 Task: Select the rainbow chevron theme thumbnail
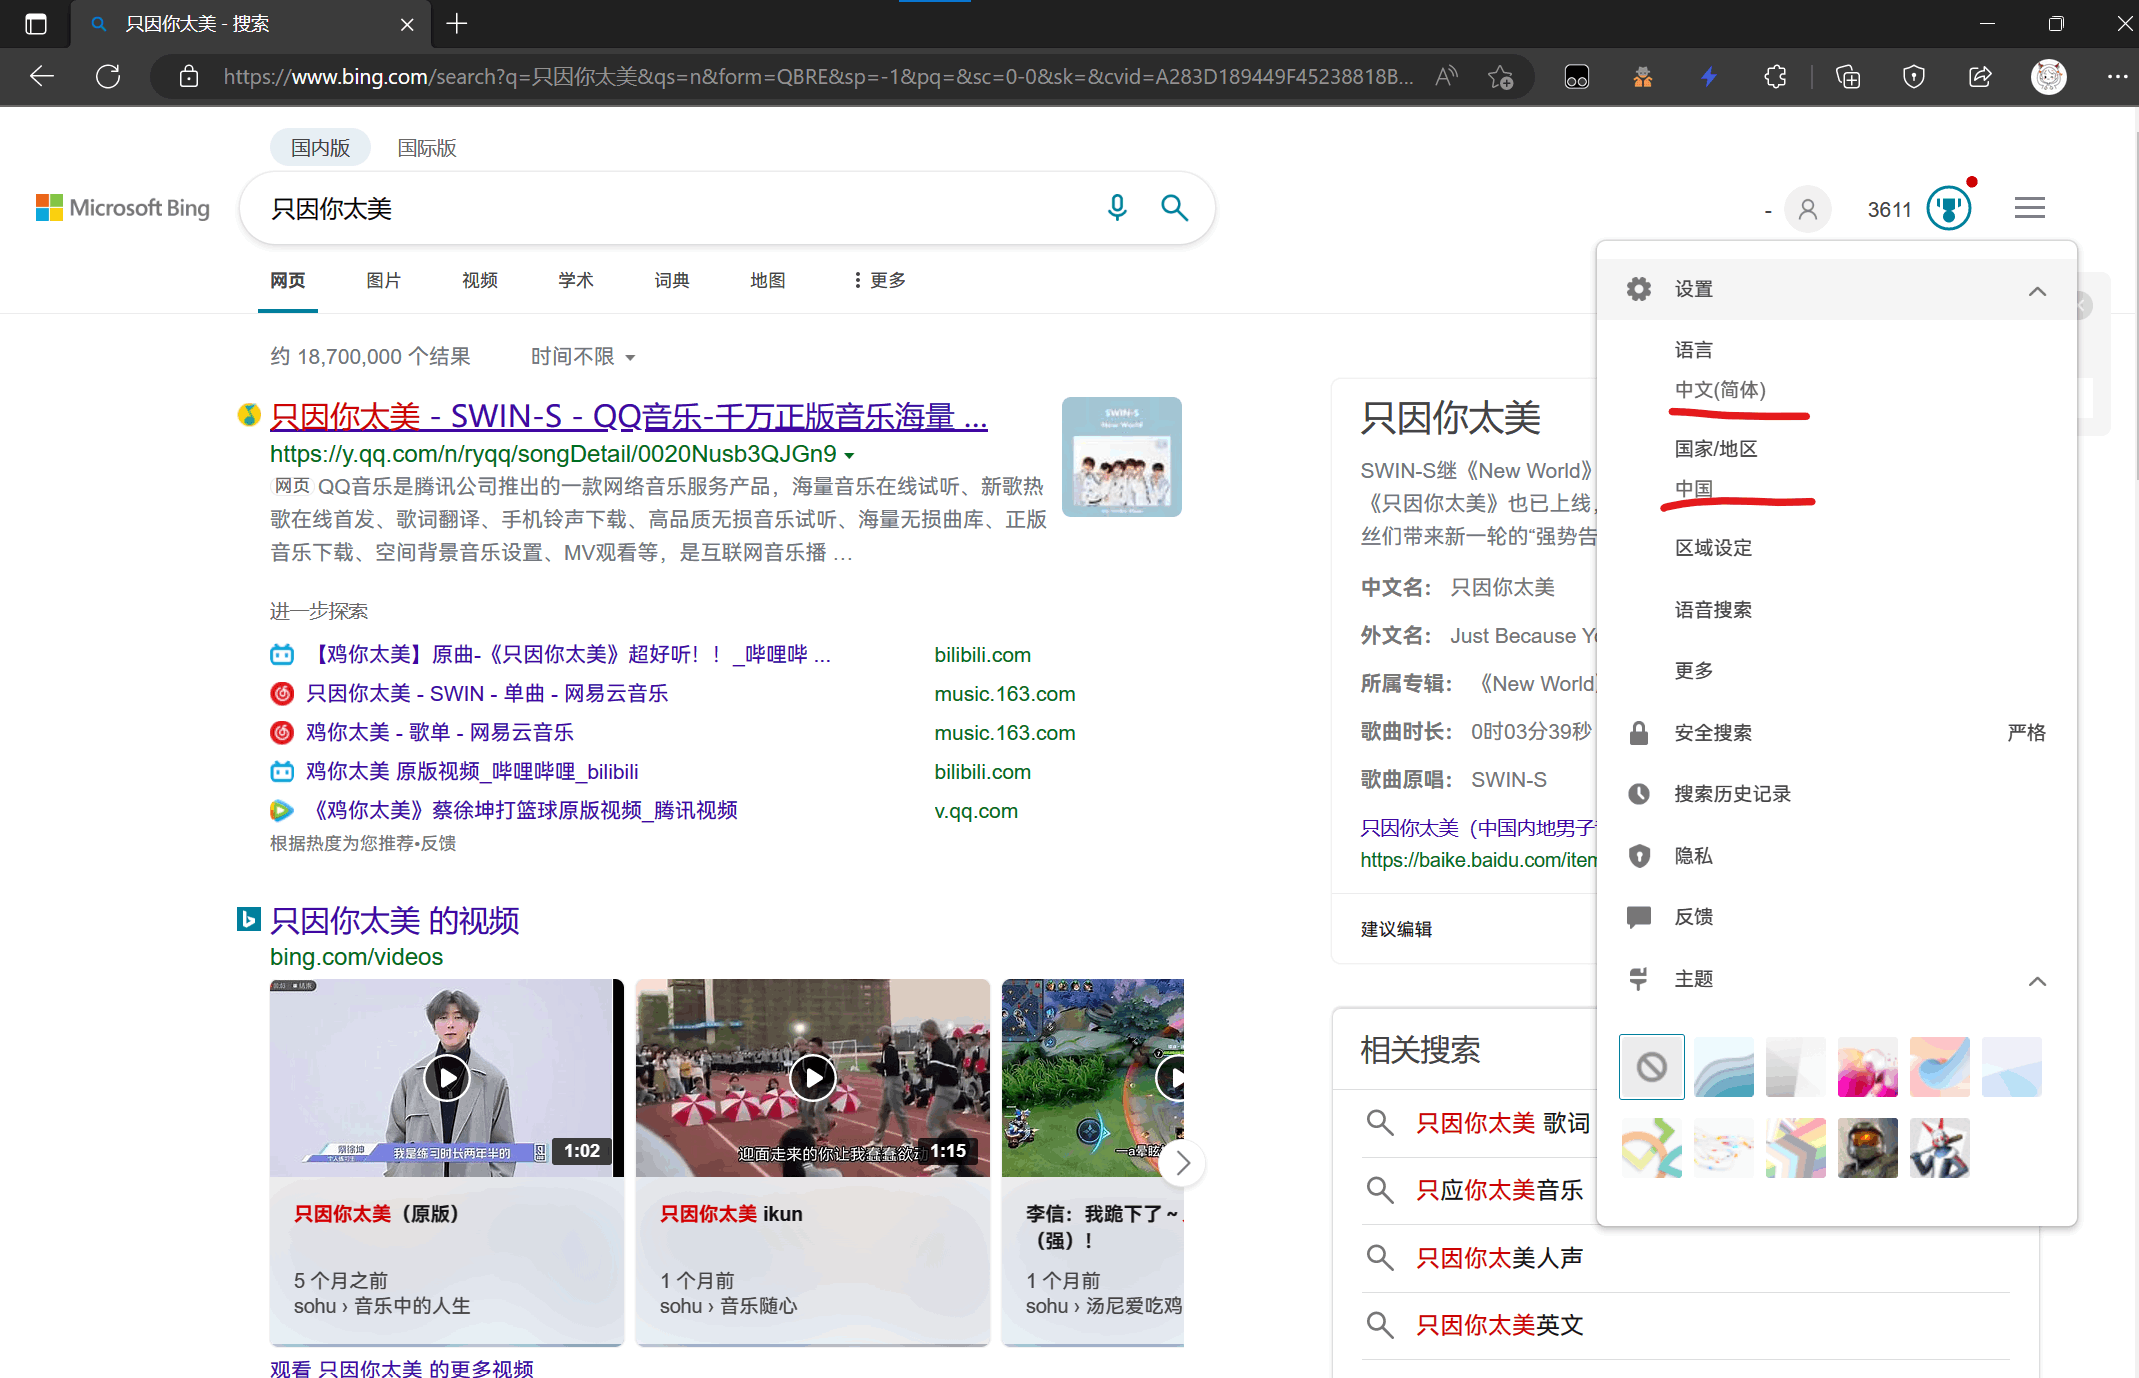point(1795,1147)
